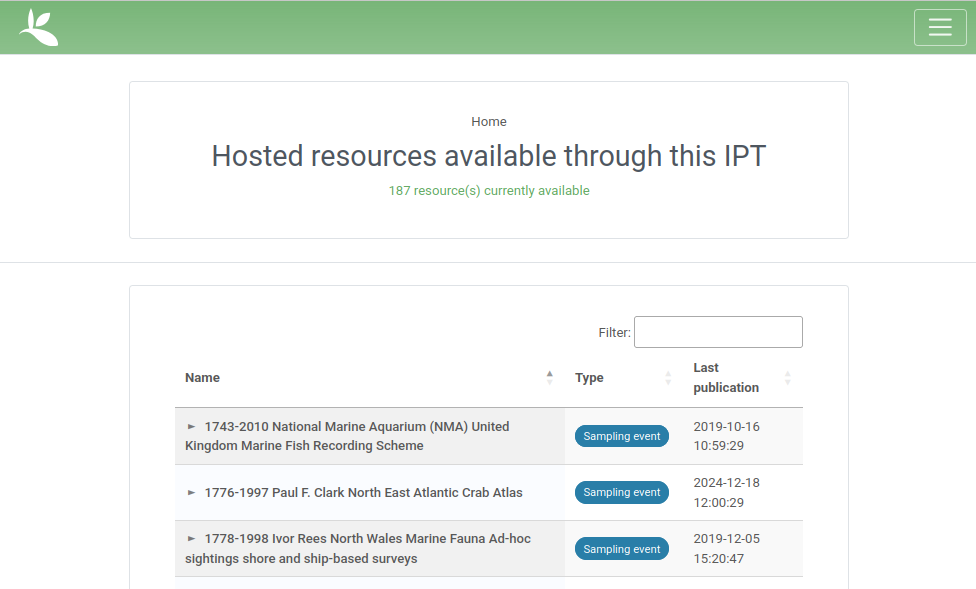Expand the Ivor Rees North Wales row
Image resolution: width=976 pixels, height=589 pixels.
[x=191, y=538]
